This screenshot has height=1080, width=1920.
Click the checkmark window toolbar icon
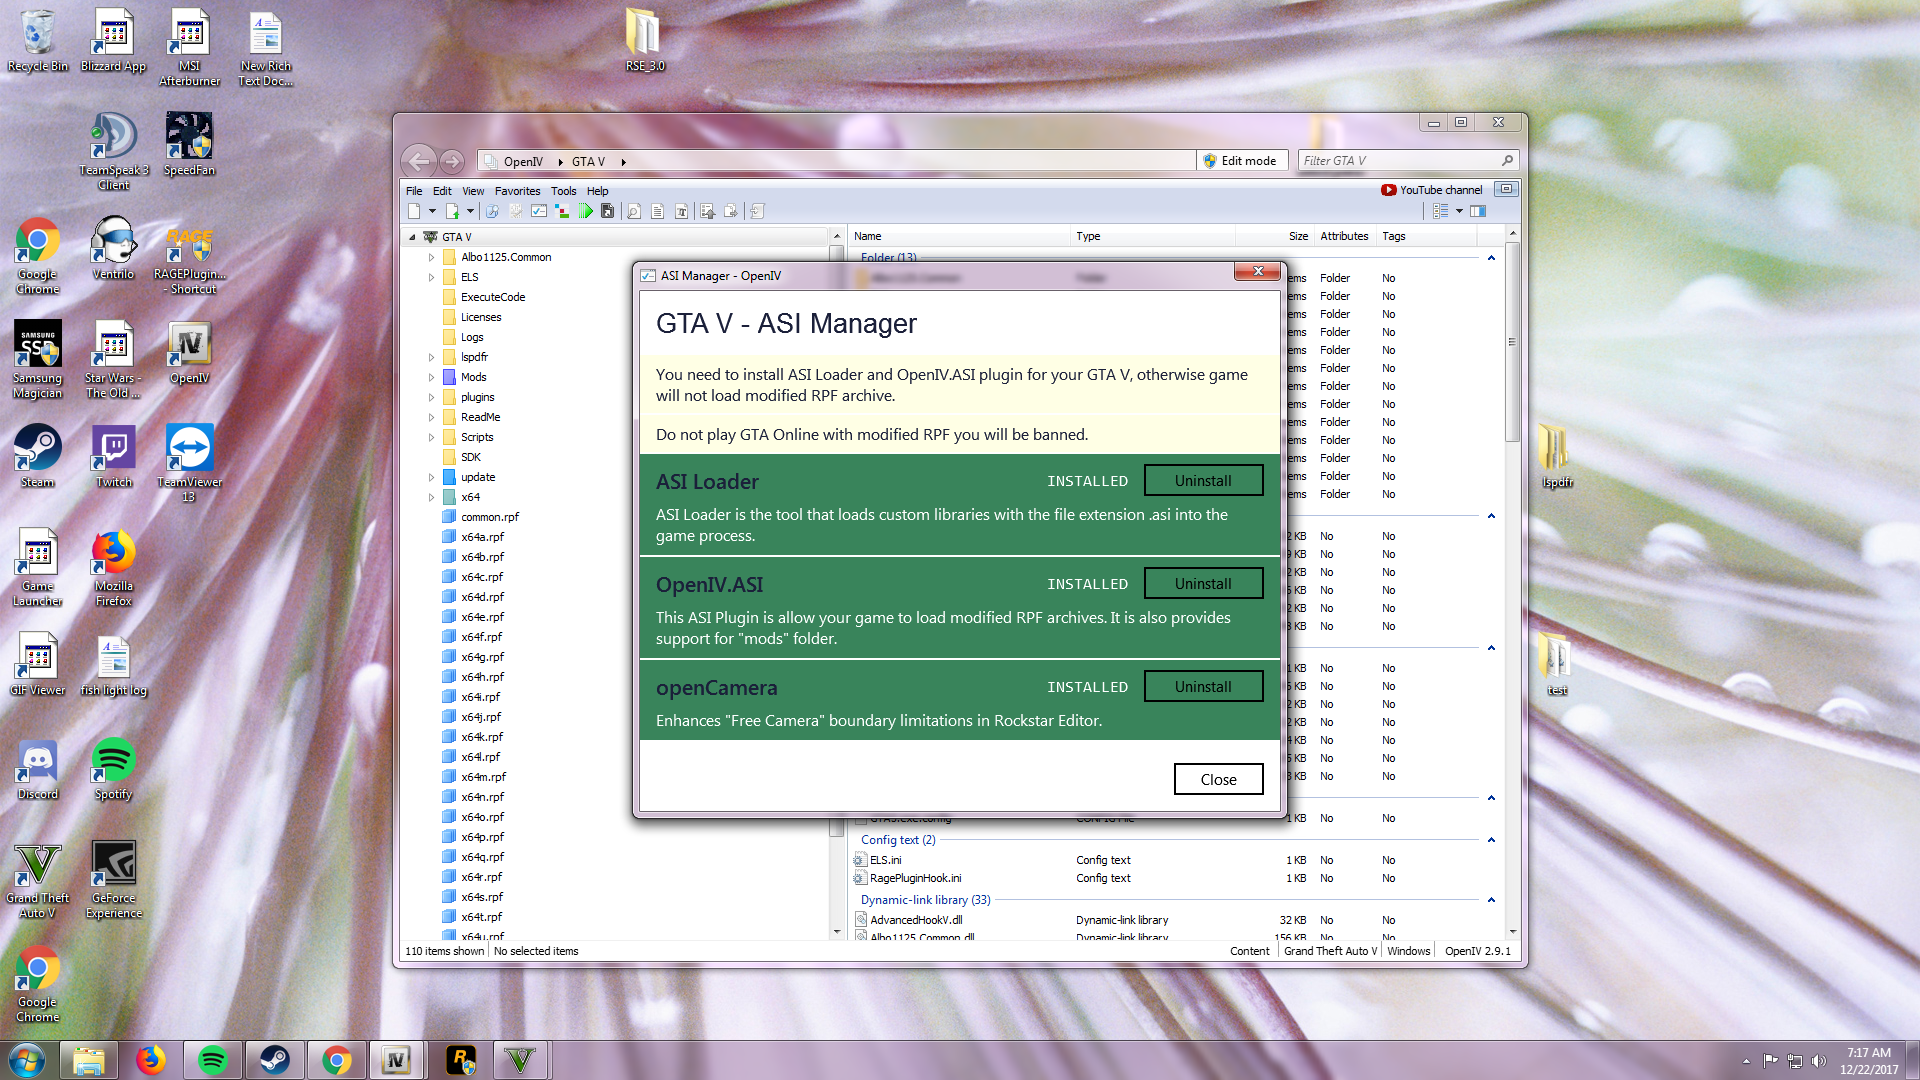539,211
